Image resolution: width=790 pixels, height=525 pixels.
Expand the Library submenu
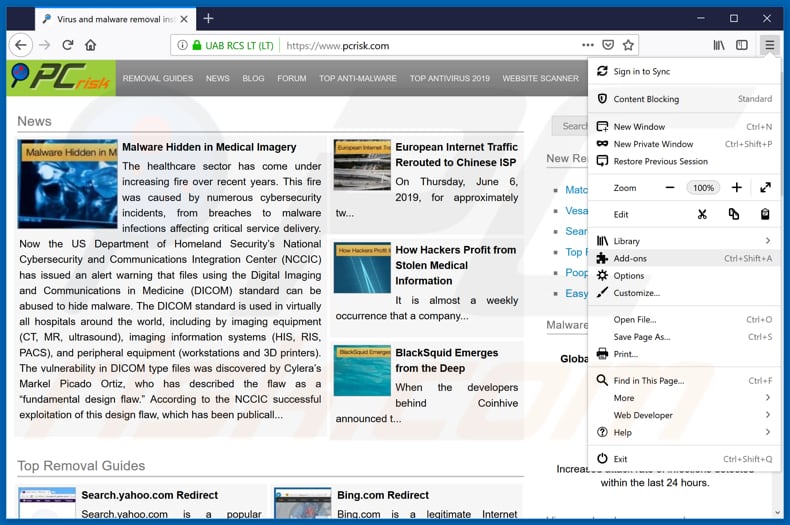click(x=684, y=241)
